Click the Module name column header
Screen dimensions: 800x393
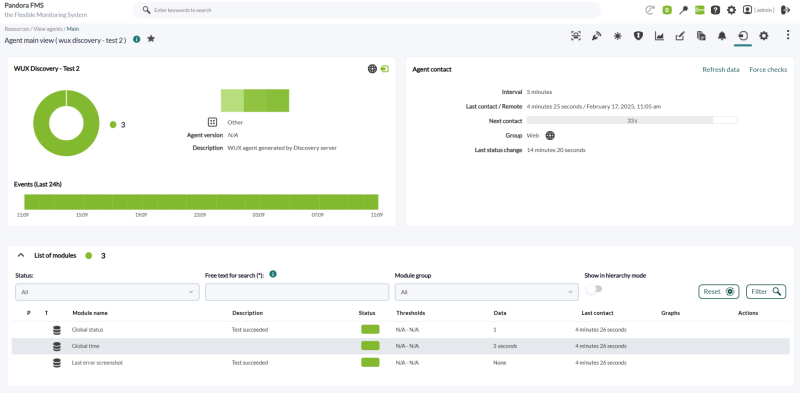click(x=90, y=313)
